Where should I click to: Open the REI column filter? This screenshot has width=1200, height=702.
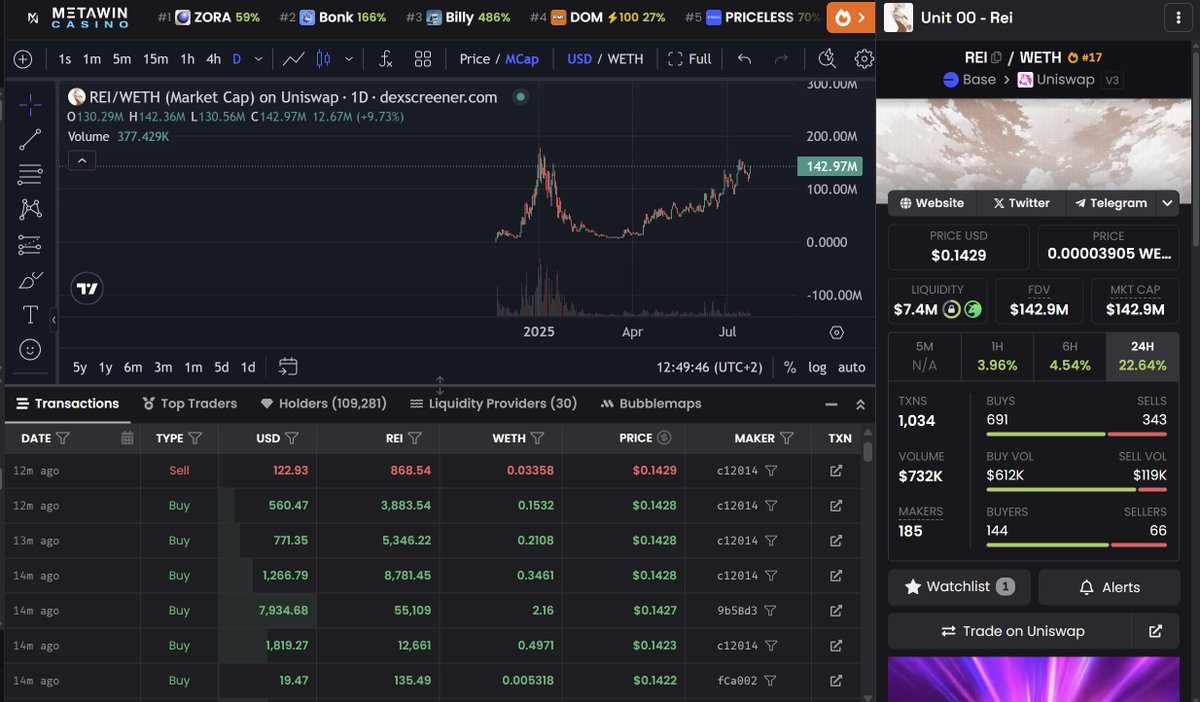[415, 438]
